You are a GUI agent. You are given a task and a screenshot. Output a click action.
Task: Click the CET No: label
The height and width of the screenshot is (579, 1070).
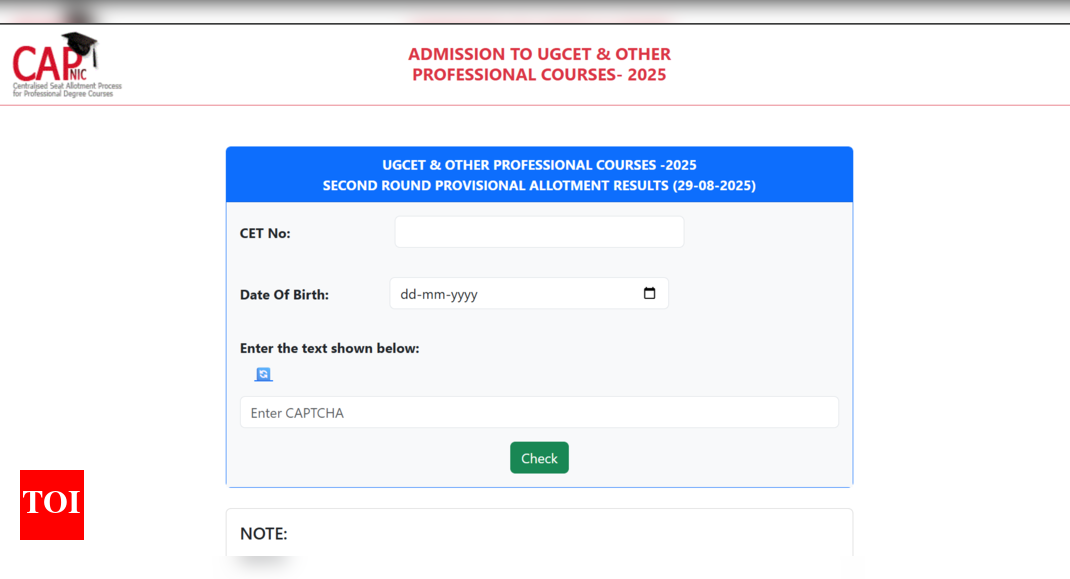265,234
